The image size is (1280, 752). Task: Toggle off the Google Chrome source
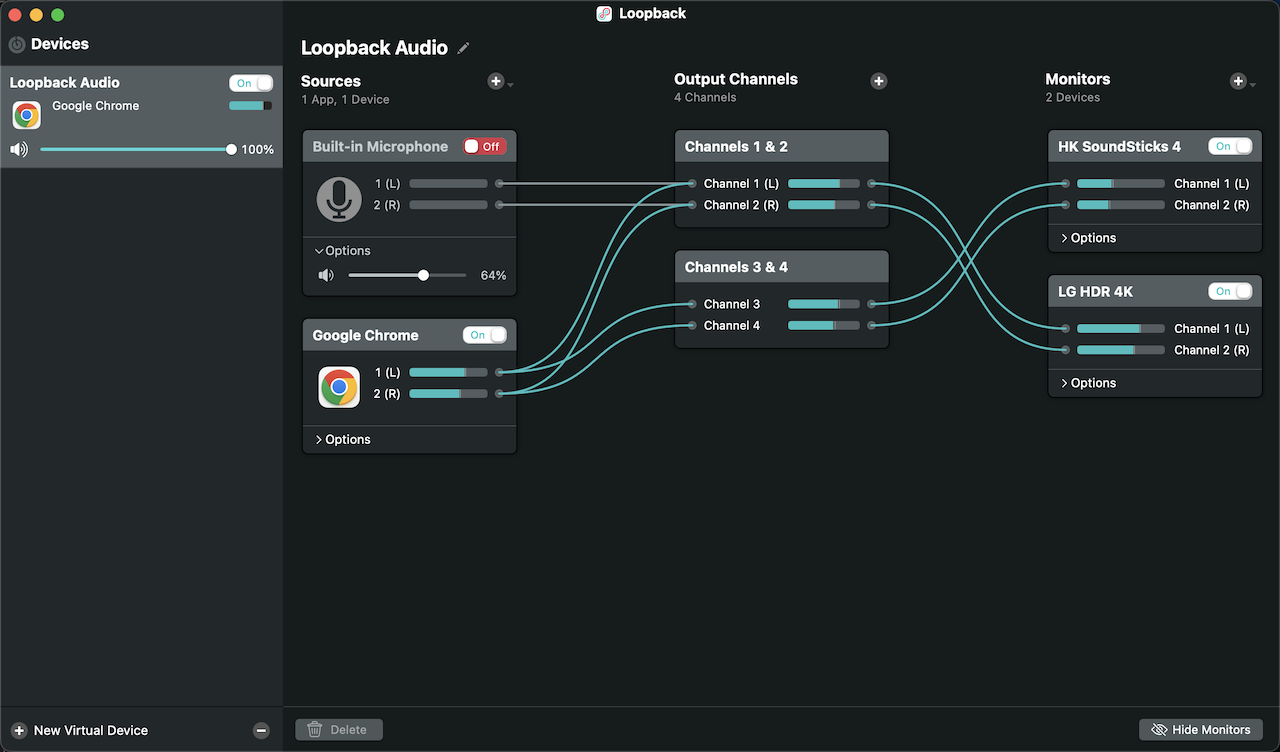(484, 335)
